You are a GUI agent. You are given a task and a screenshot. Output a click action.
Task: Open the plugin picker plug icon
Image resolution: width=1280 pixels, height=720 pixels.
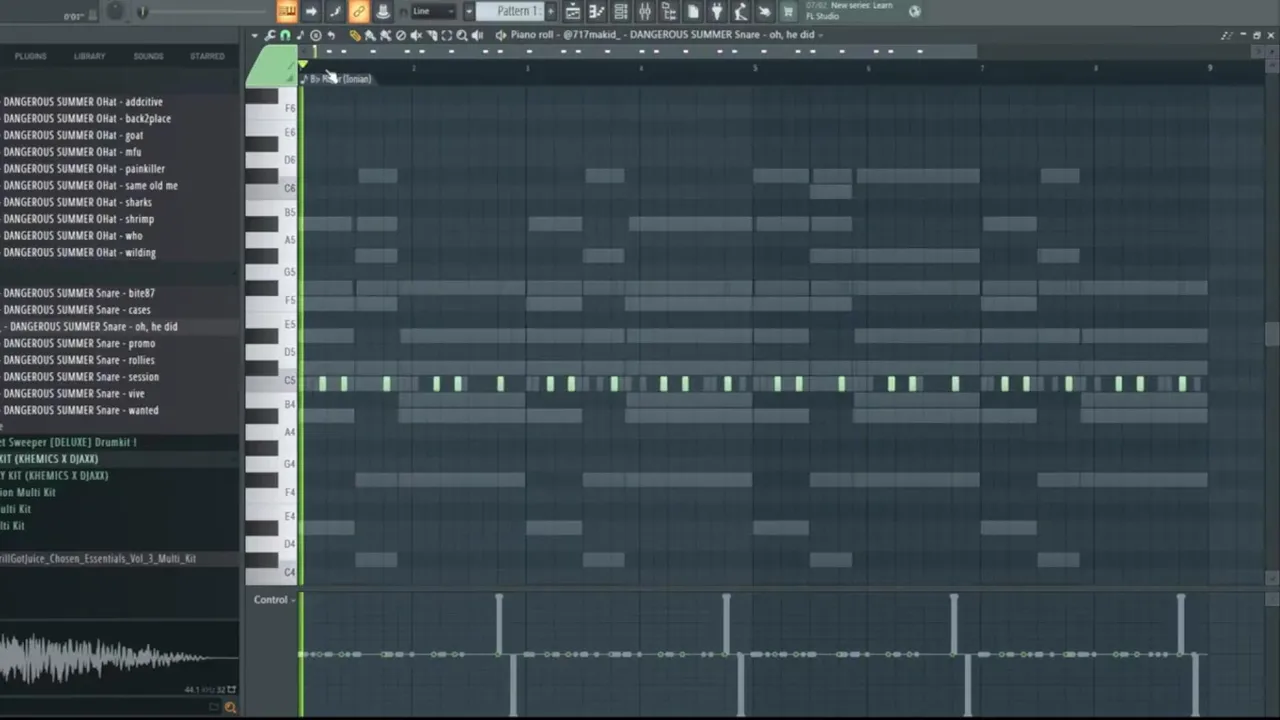point(717,11)
